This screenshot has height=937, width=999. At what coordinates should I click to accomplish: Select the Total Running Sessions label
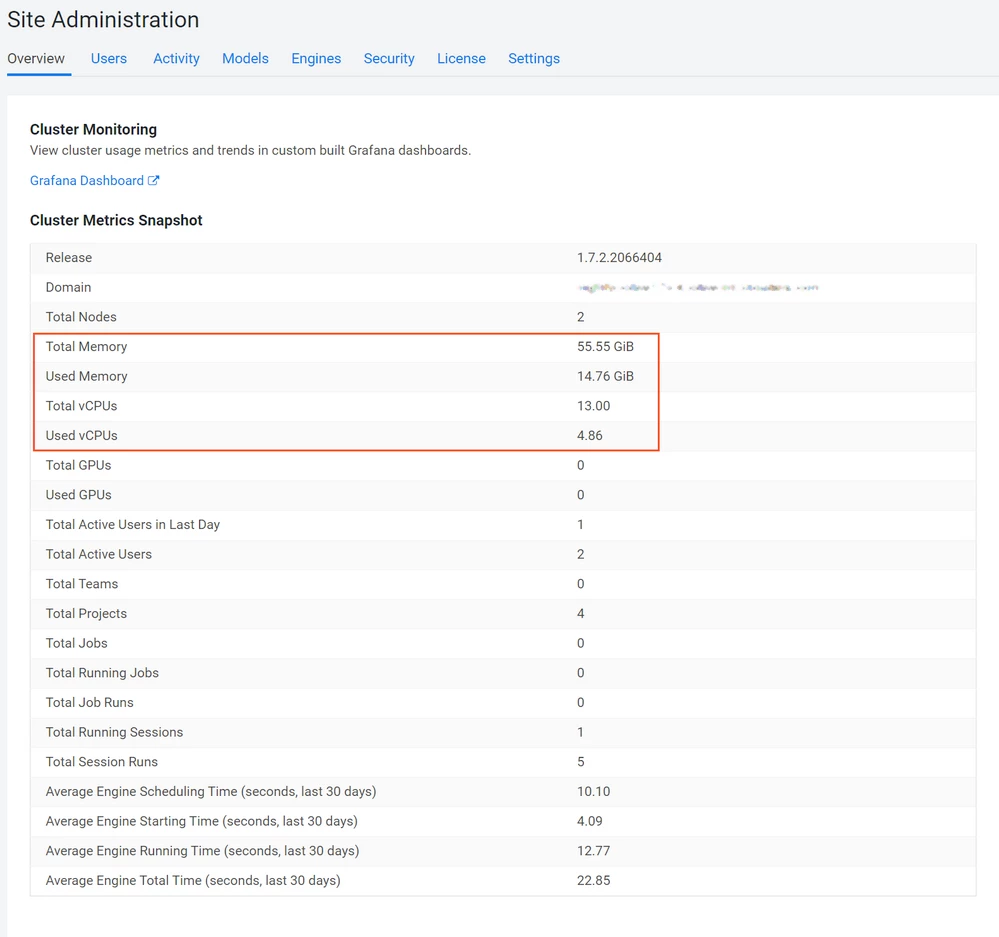(114, 733)
